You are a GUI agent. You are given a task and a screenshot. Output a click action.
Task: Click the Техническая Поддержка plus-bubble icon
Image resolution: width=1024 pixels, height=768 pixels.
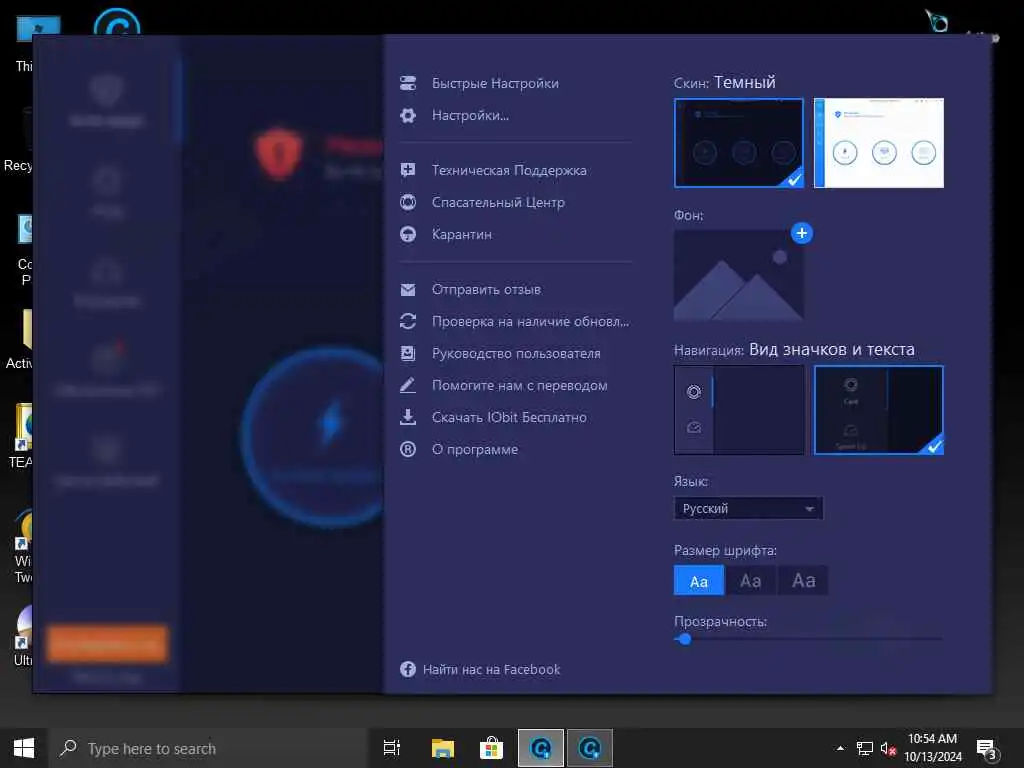[x=408, y=170]
